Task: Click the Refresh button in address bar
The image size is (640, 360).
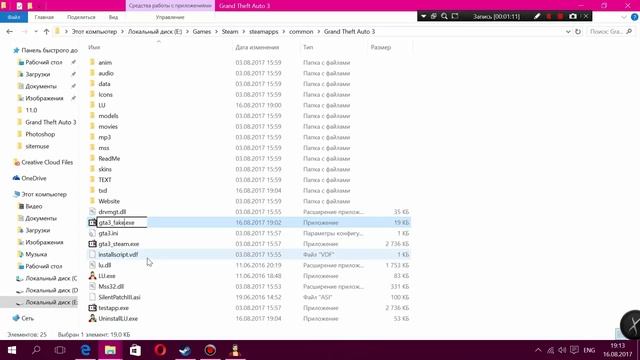Action: [578, 31]
